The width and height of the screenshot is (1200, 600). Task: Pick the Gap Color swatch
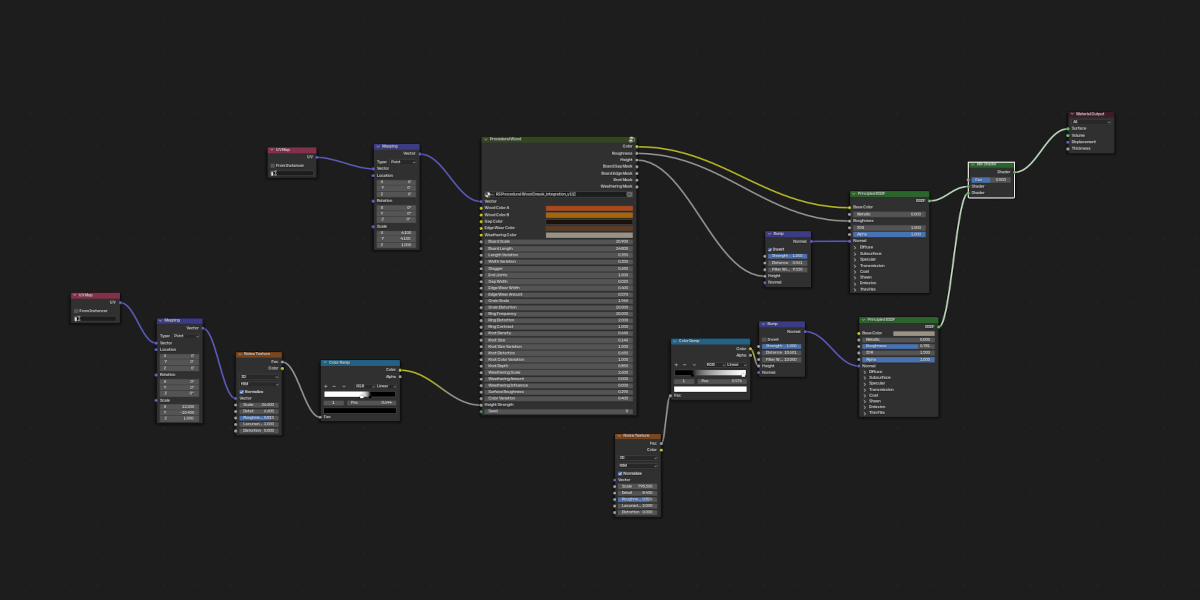[589, 222]
